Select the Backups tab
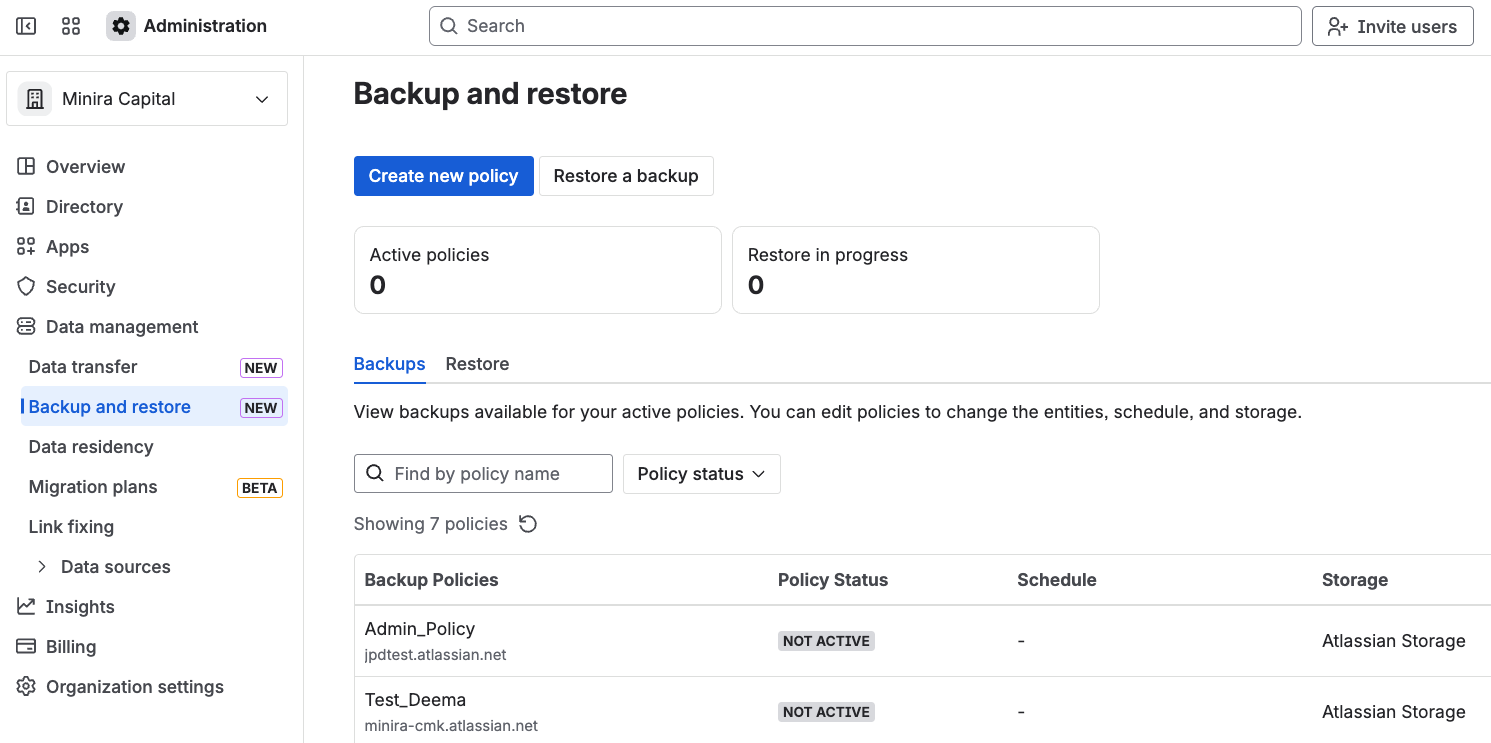 [x=390, y=364]
